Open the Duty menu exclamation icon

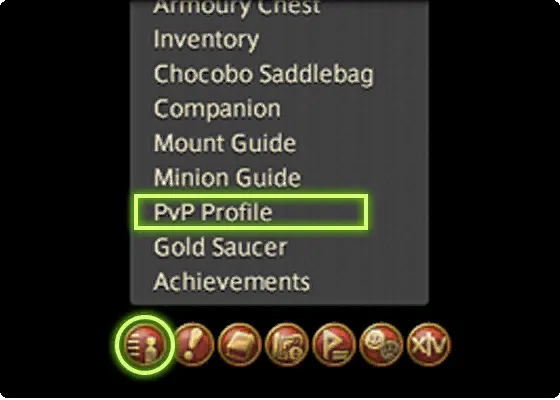[194, 345]
